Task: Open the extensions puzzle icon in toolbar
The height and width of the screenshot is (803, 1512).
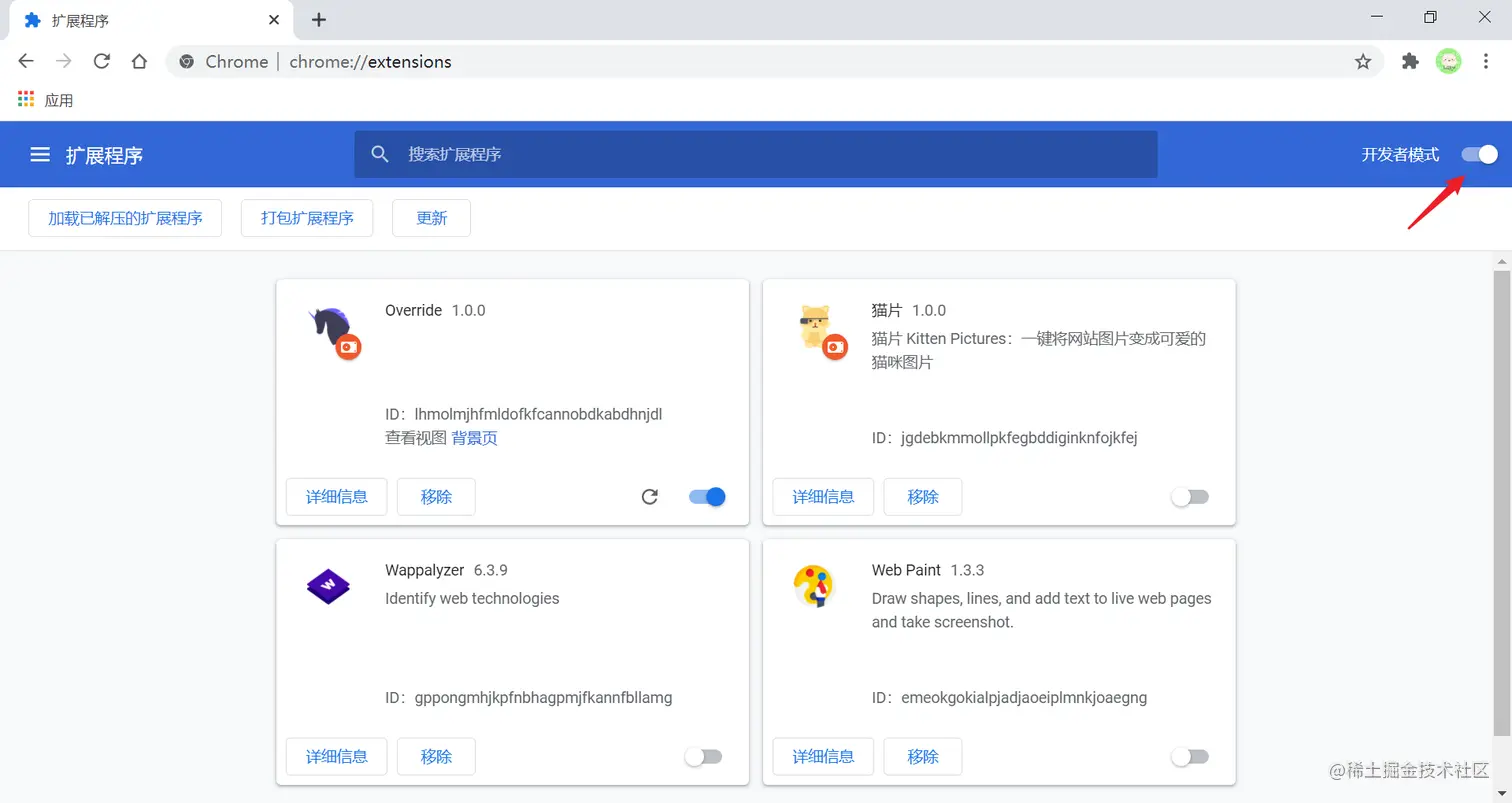Action: pyautogui.click(x=1410, y=62)
